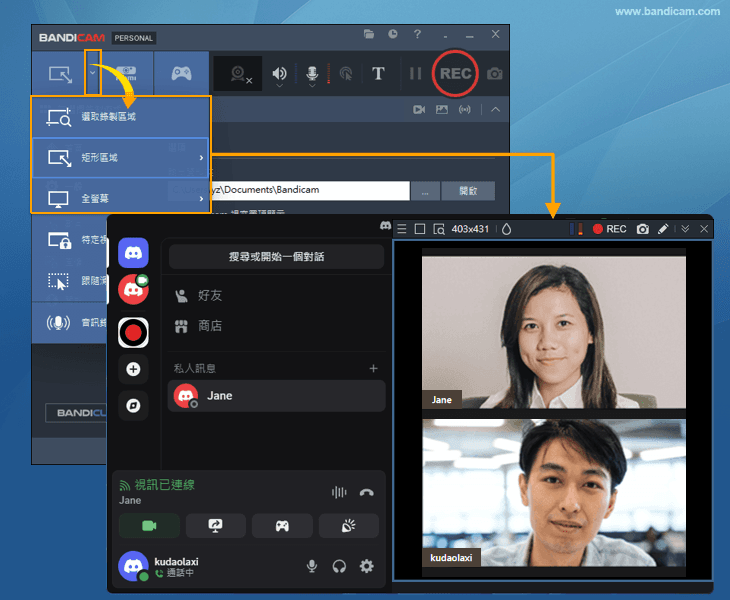Toggle mouse click effect icon
Image resolution: width=730 pixels, height=600 pixels.
click(346, 74)
